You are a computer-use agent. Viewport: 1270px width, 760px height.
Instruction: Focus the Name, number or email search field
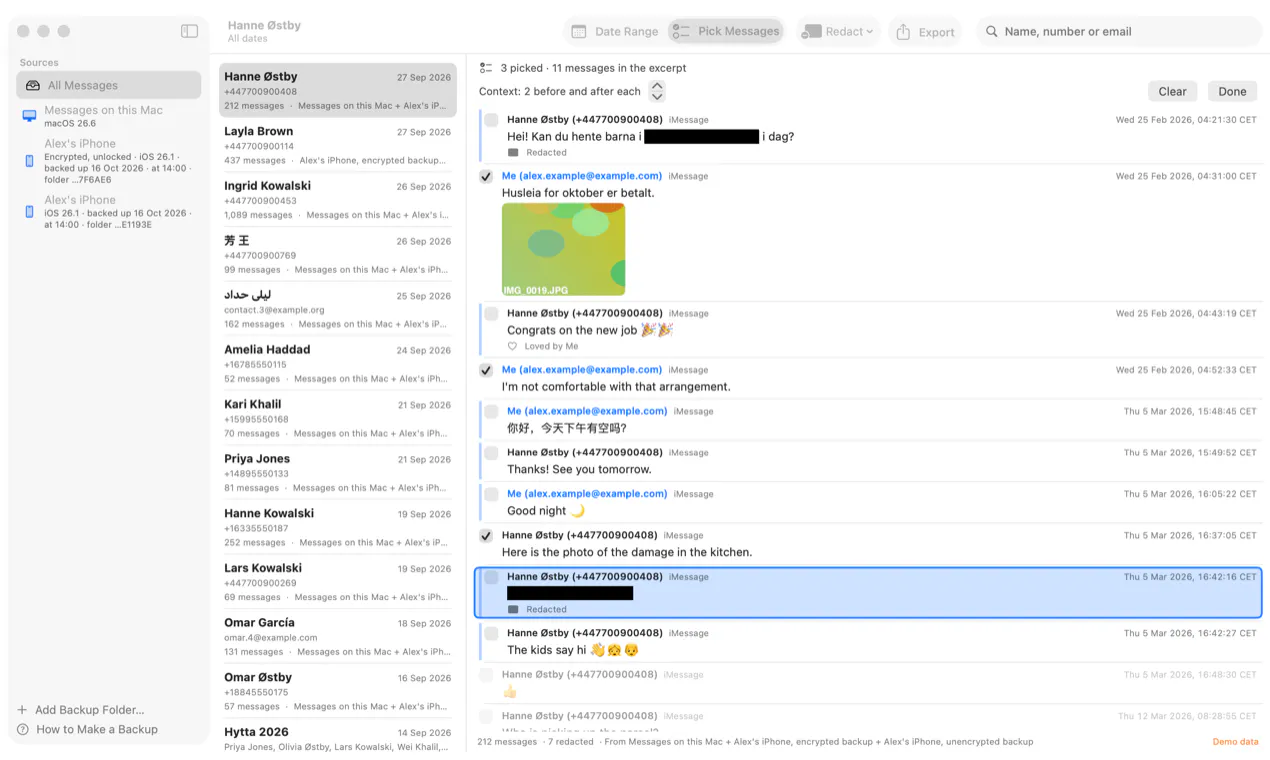tap(1119, 32)
